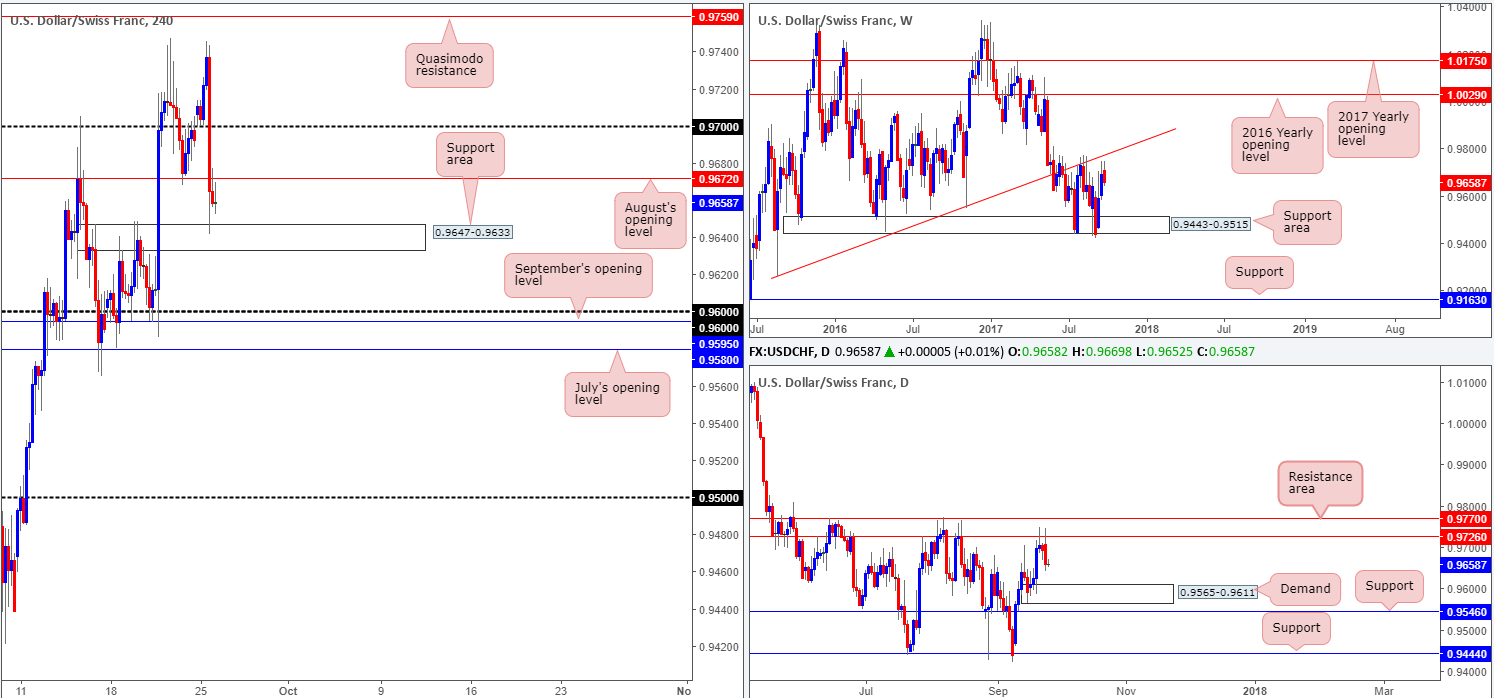1494x698 pixels.
Task: Select the red 0.97260 price label
Action: 1465,537
